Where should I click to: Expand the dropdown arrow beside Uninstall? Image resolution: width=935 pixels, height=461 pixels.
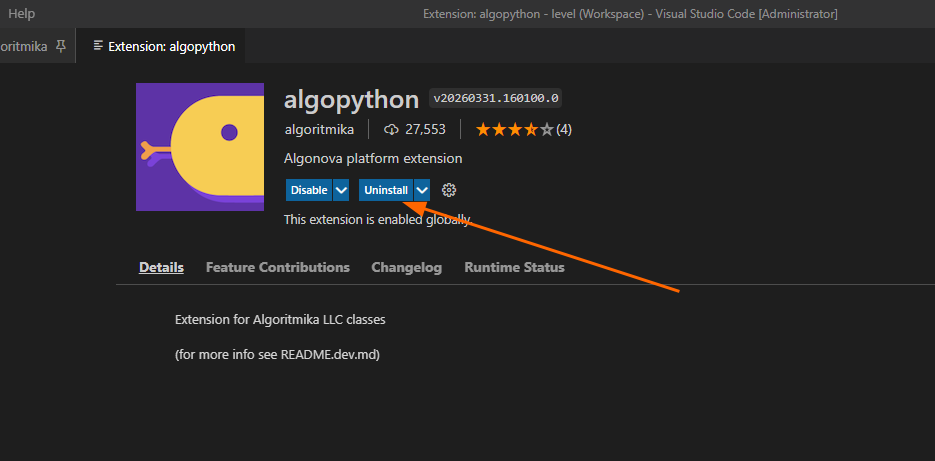[x=422, y=190]
